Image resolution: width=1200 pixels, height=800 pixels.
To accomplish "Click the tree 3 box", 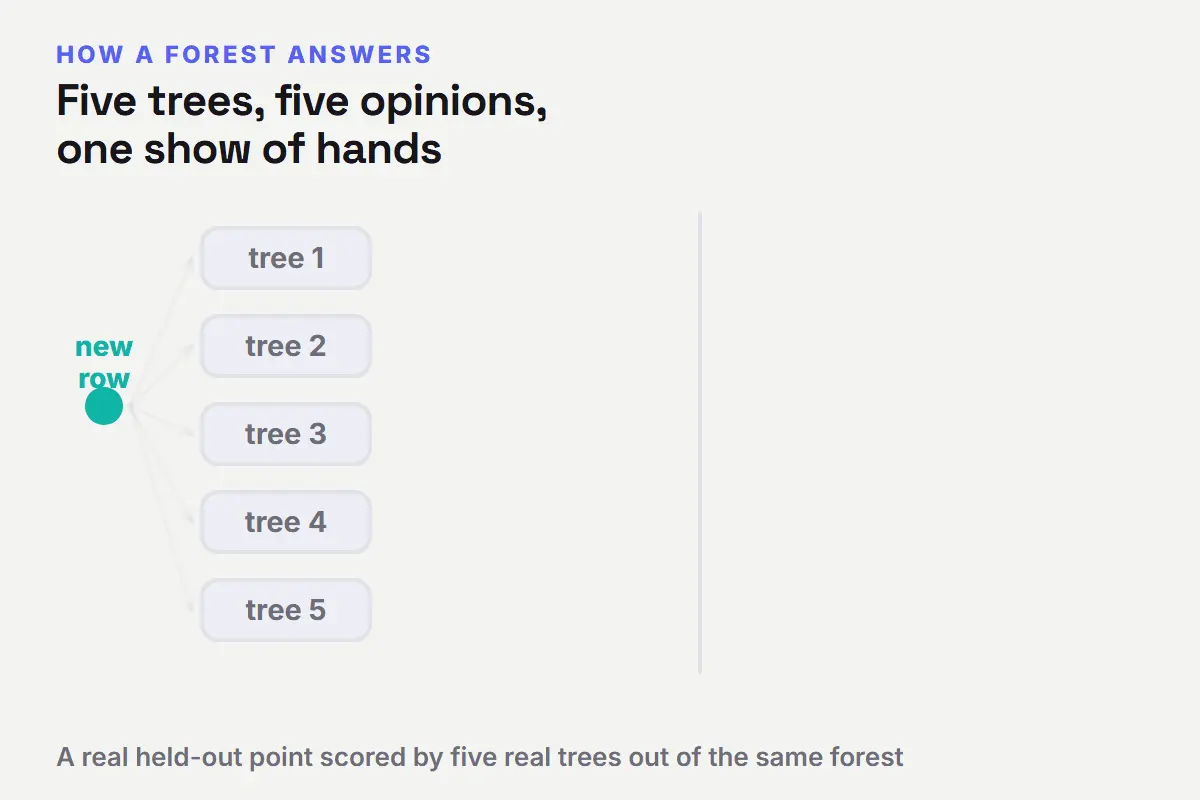I will (x=286, y=434).
